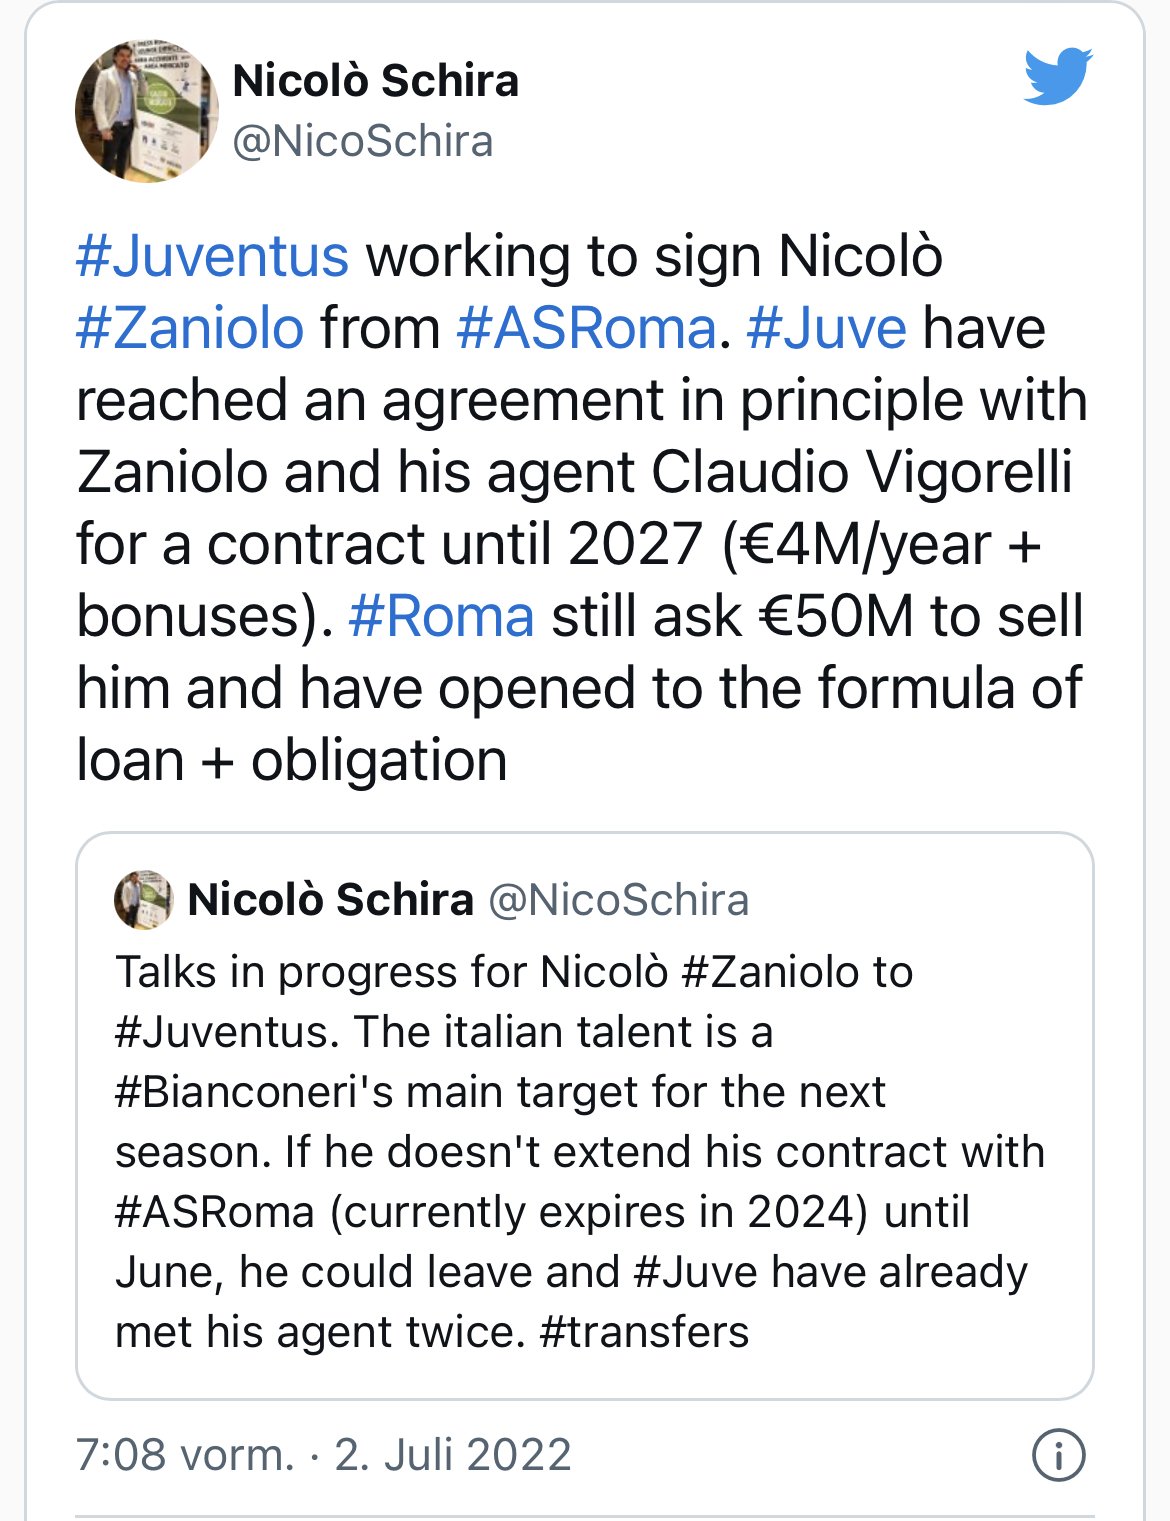Click the Nicolò Schira display name header
1170x1521 pixels.
point(375,81)
